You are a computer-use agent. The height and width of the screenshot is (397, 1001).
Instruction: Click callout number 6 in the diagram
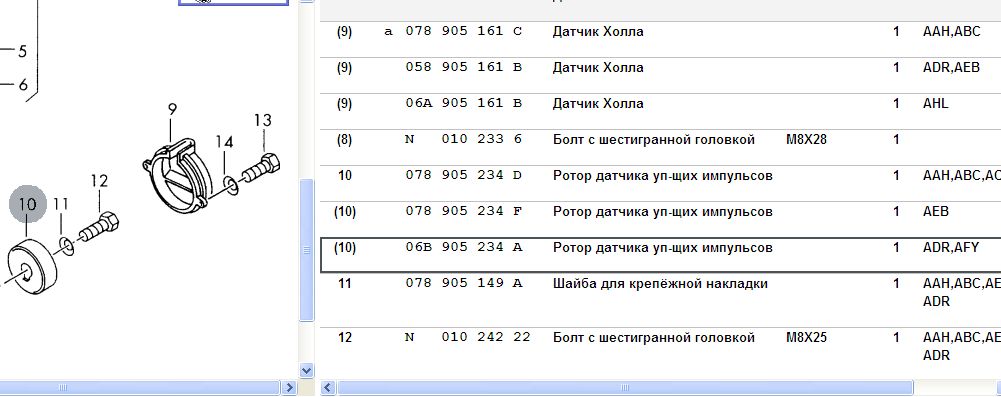click(23, 84)
